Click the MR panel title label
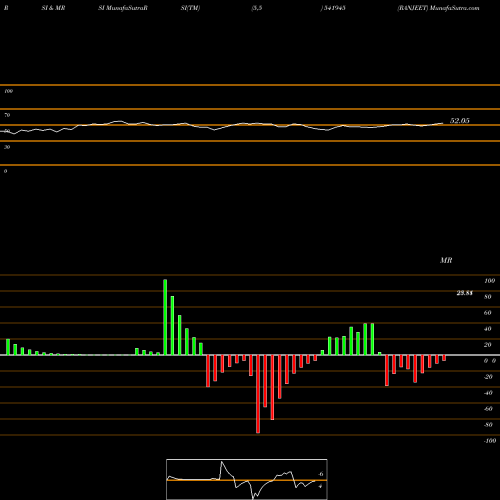The image size is (500, 500). pos(446,260)
